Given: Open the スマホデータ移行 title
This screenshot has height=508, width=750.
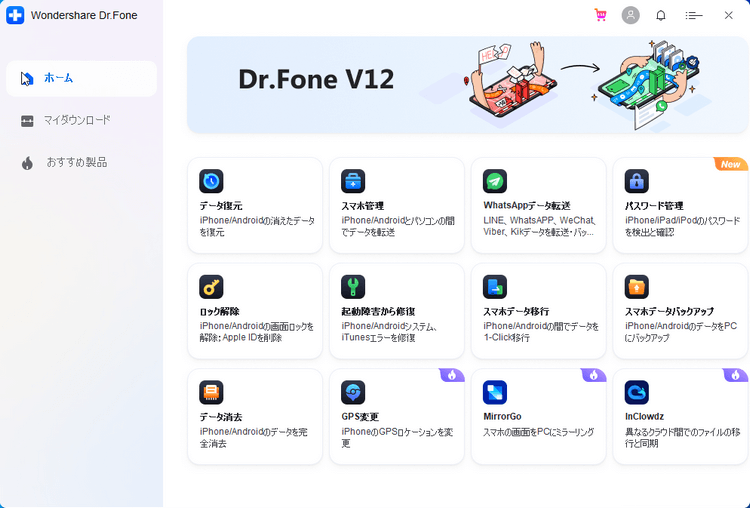Looking at the screenshot, I should [516, 311].
